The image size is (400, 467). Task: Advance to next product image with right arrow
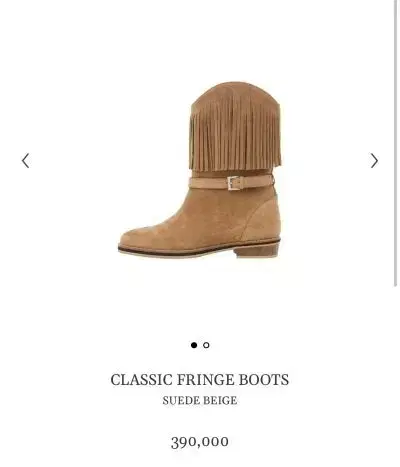coord(374,161)
